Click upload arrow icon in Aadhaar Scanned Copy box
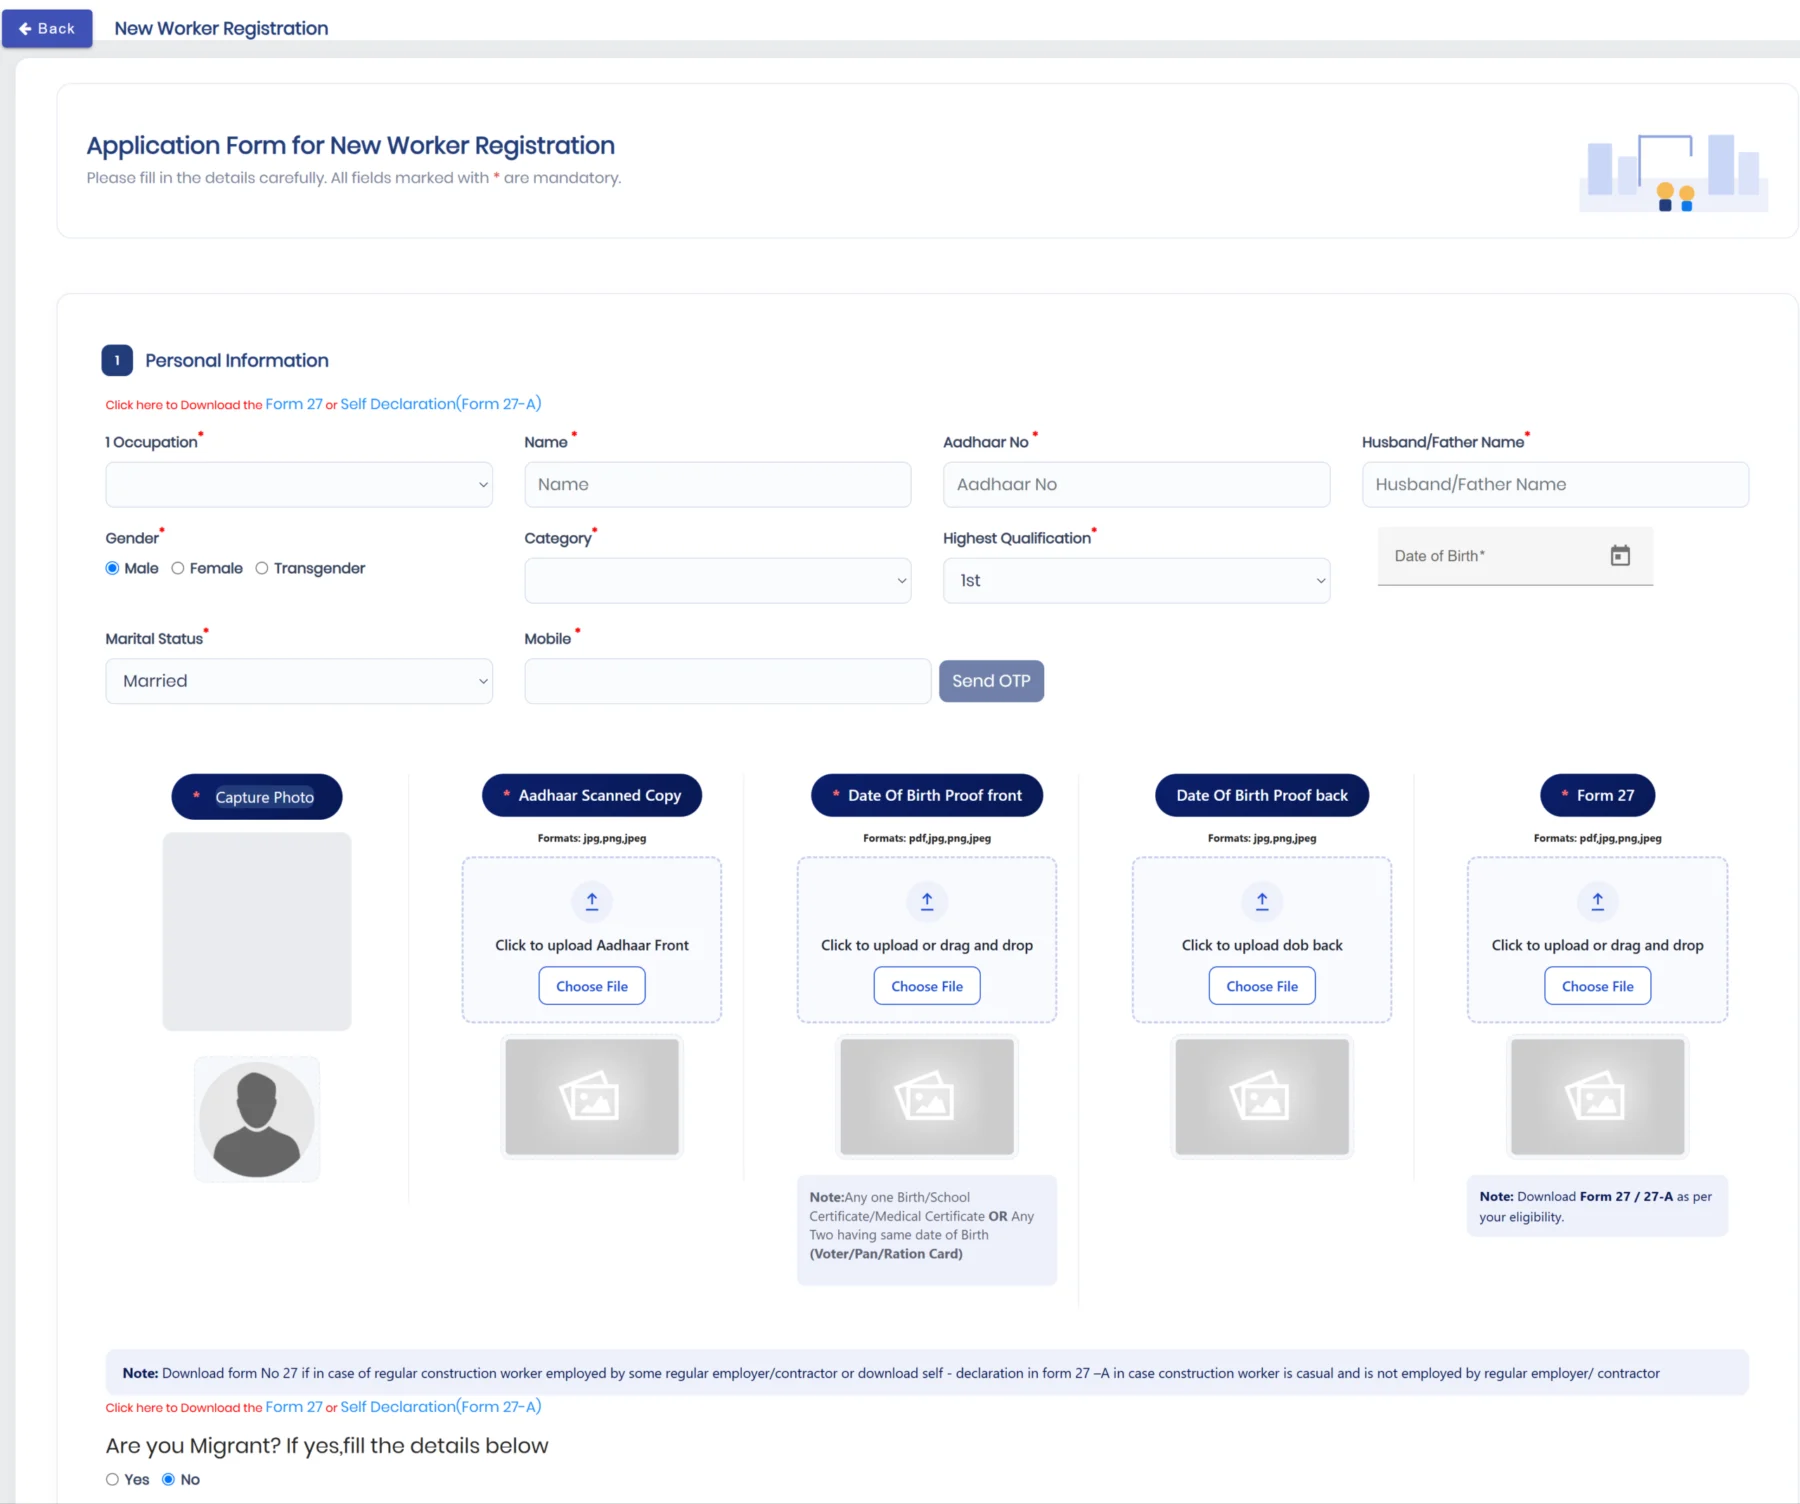The height and width of the screenshot is (1504, 1800). (x=592, y=901)
